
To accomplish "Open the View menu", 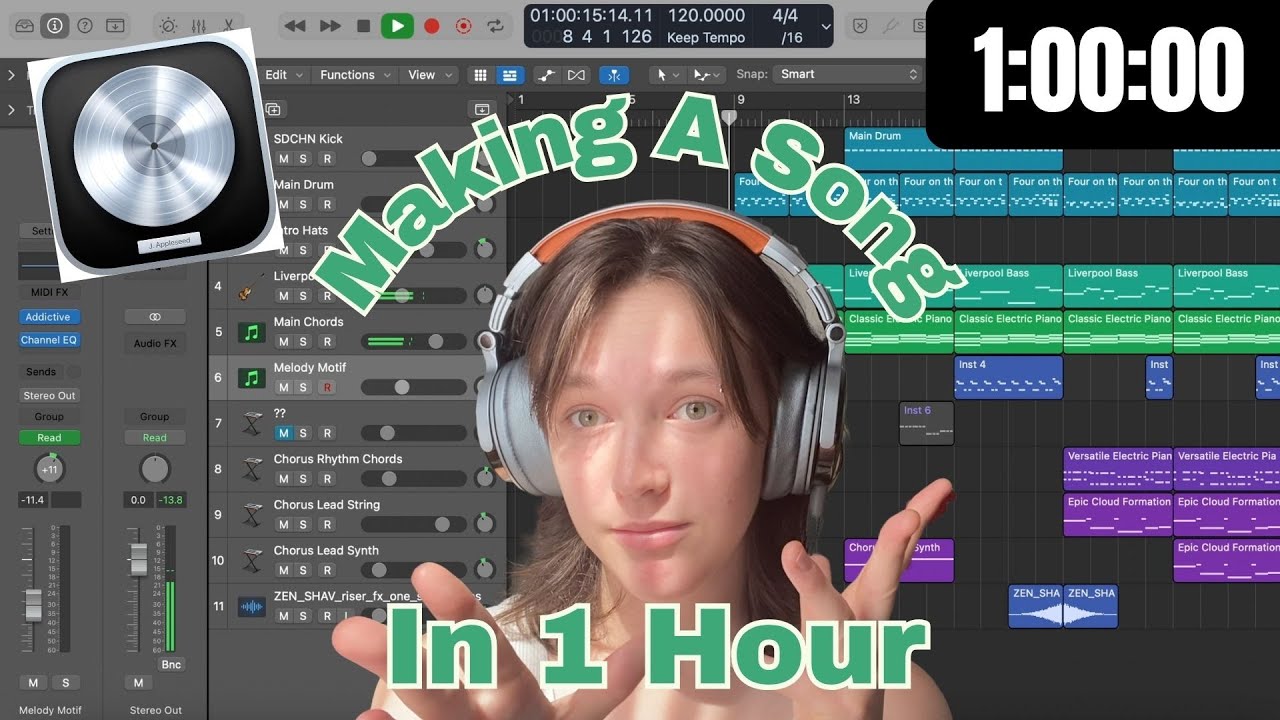I will (430, 75).
